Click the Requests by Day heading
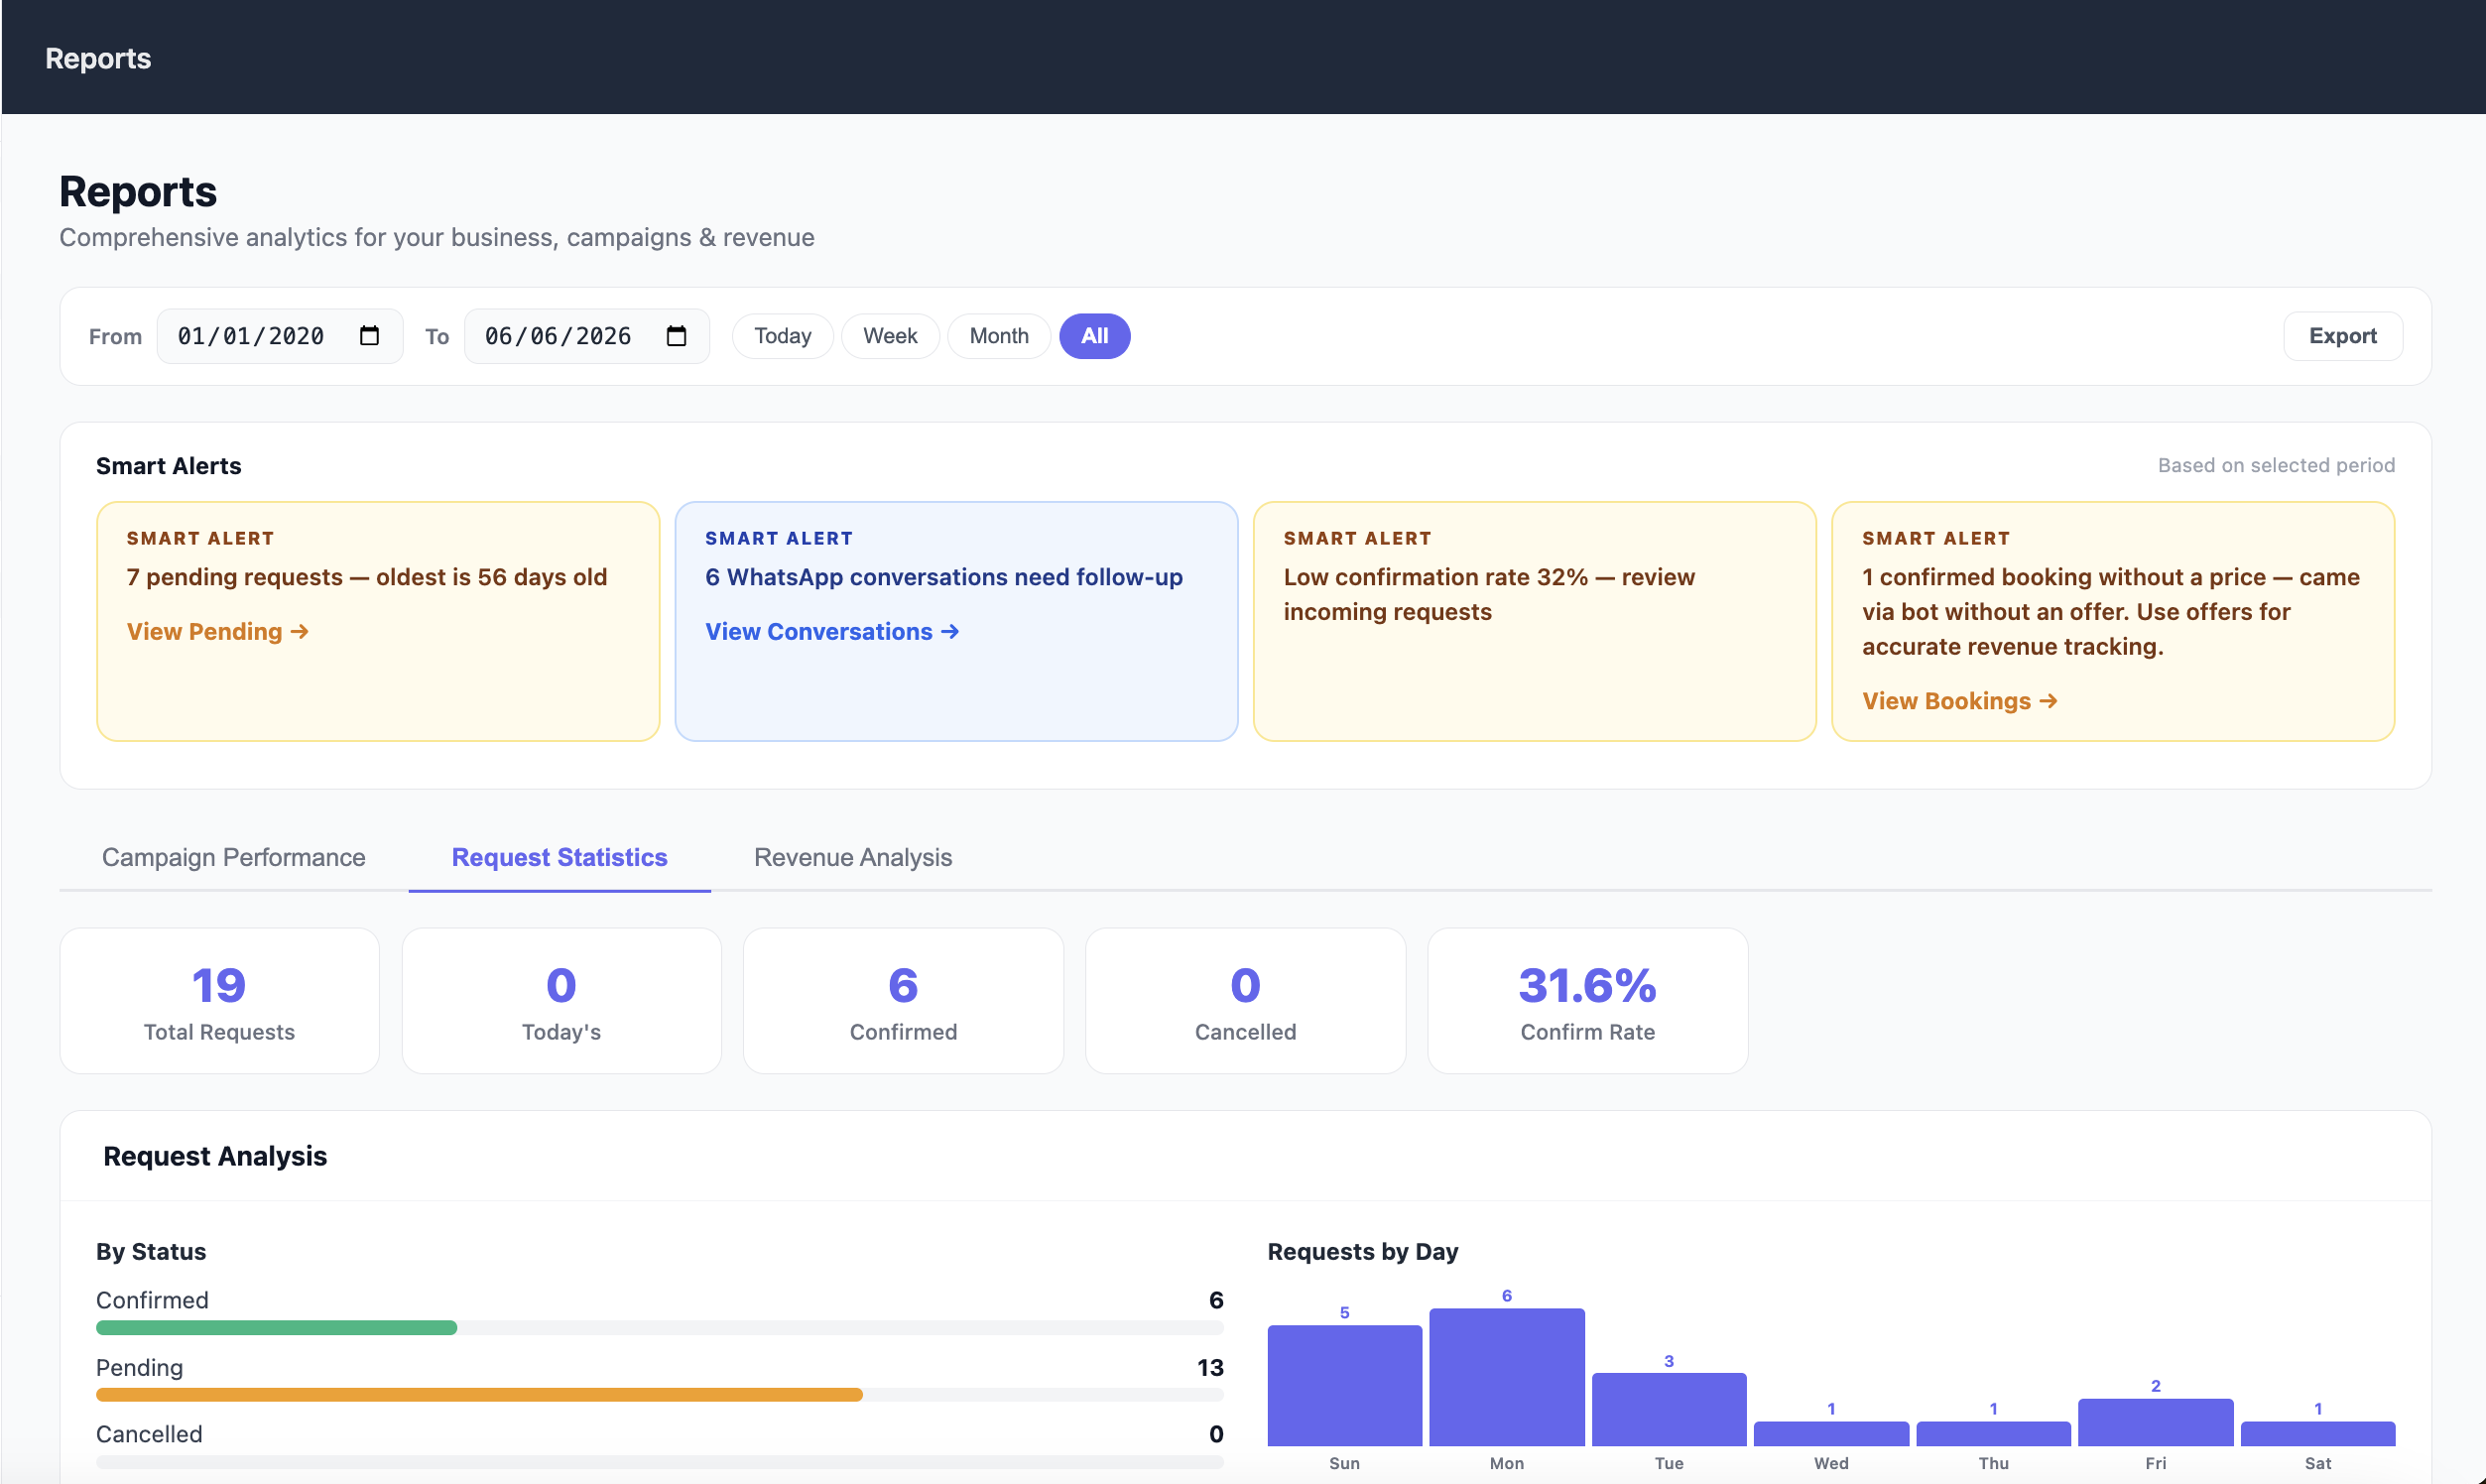This screenshot has height=1484, width=2486. tap(1362, 1252)
